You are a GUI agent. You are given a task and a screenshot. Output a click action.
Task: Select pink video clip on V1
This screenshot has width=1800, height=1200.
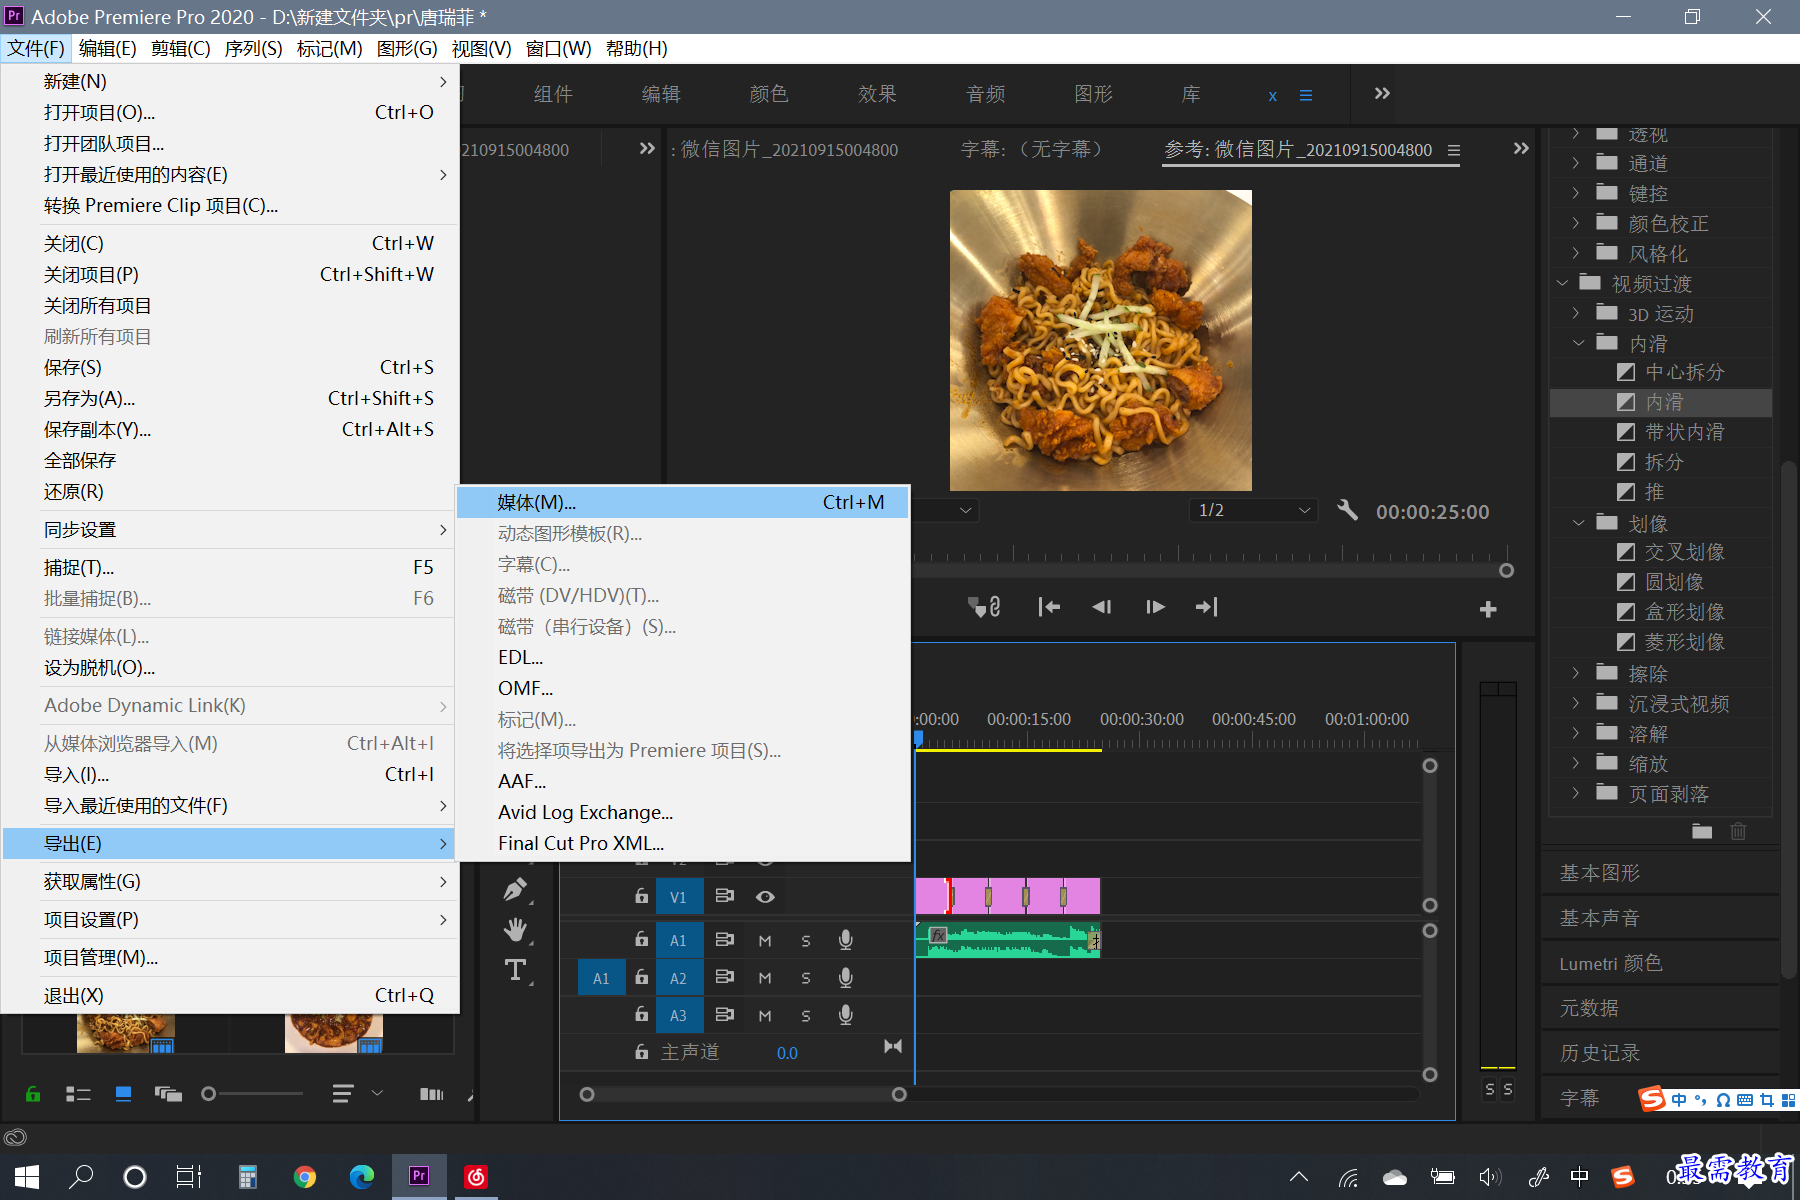click(x=1008, y=896)
